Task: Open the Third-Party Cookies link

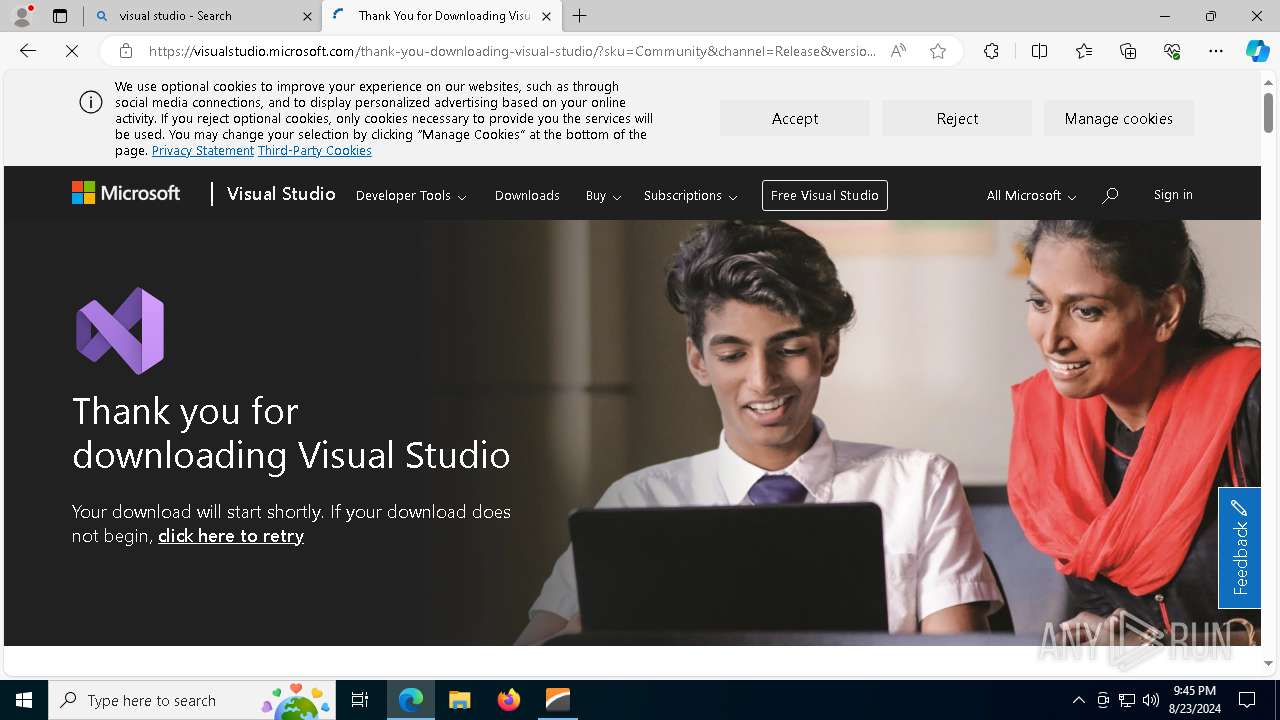Action: [315, 151]
